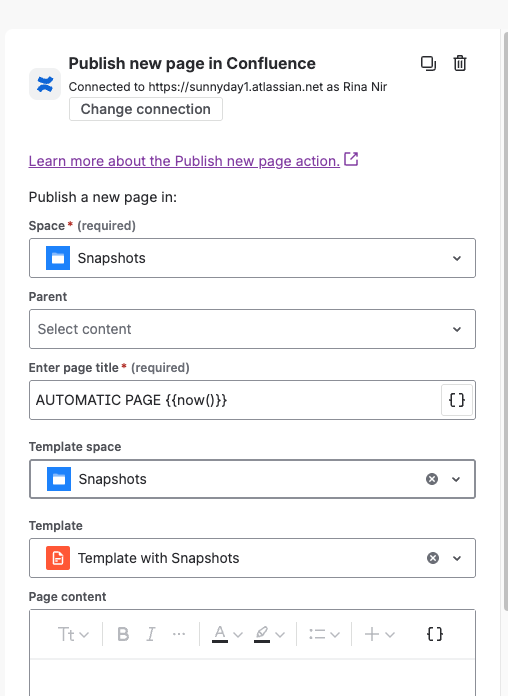Viewport: 508px width, 696px height.
Task: Expand the Space dropdown showing Snapshots
Action: (252, 258)
